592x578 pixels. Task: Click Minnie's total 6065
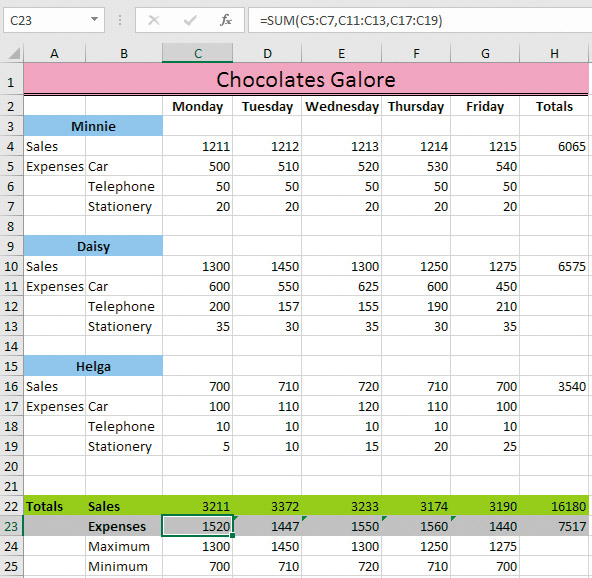click(x=554, y=146)
